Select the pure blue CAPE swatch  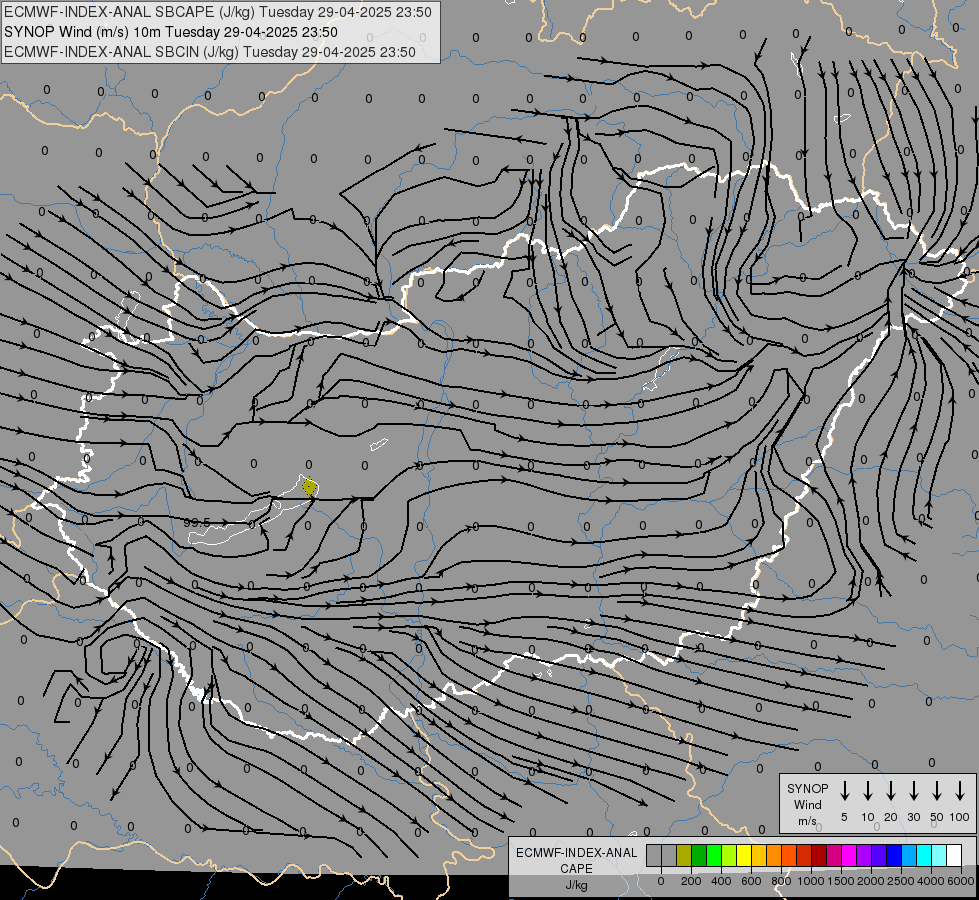click(893, 855)
